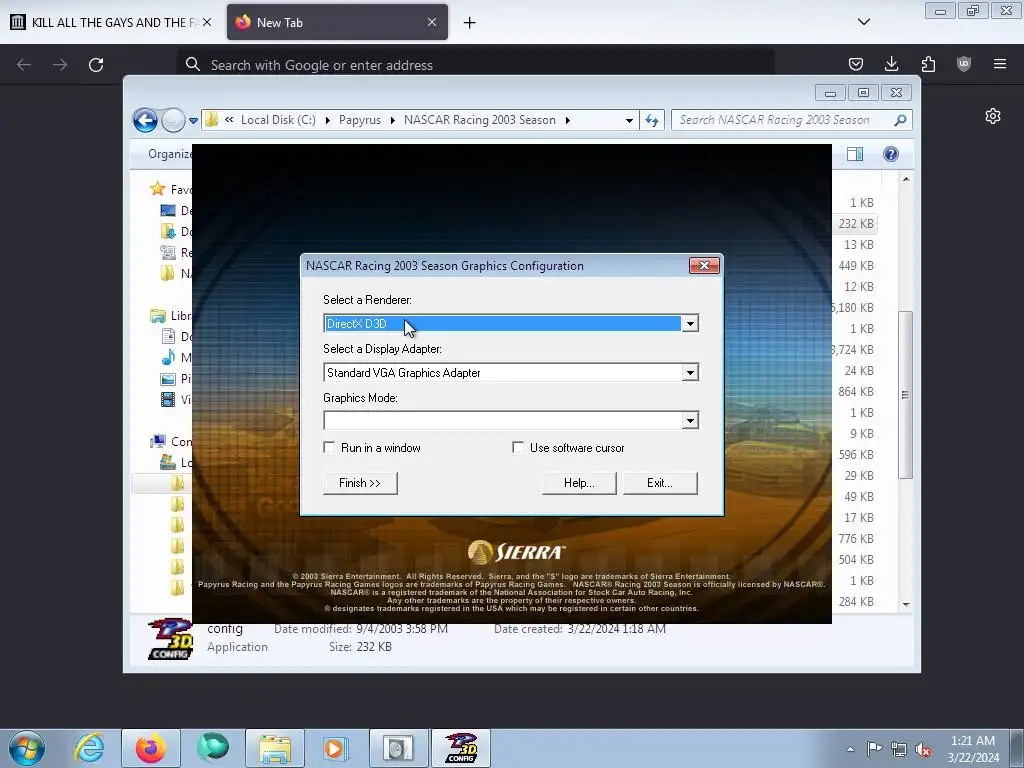This screenshot has width=1024, height=768.
Task: Open the Graphics Mode dropdown list
Action: click(690, 421)
